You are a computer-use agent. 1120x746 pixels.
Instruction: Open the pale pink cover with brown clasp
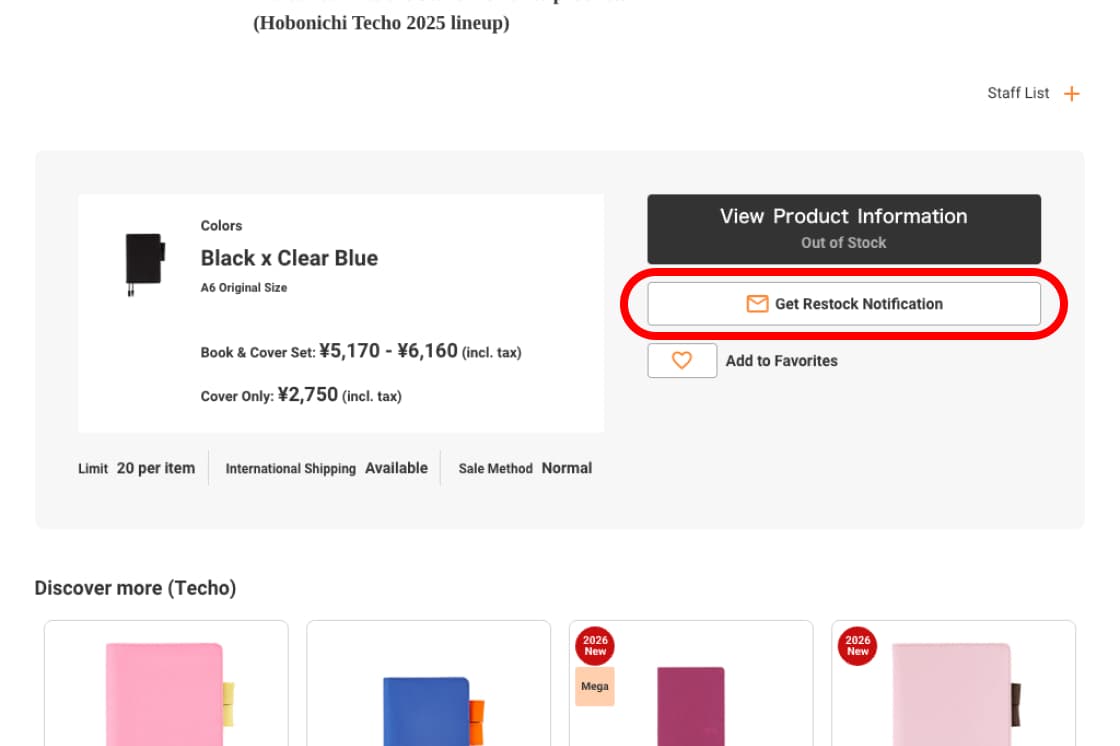click(x=953, y=694)
